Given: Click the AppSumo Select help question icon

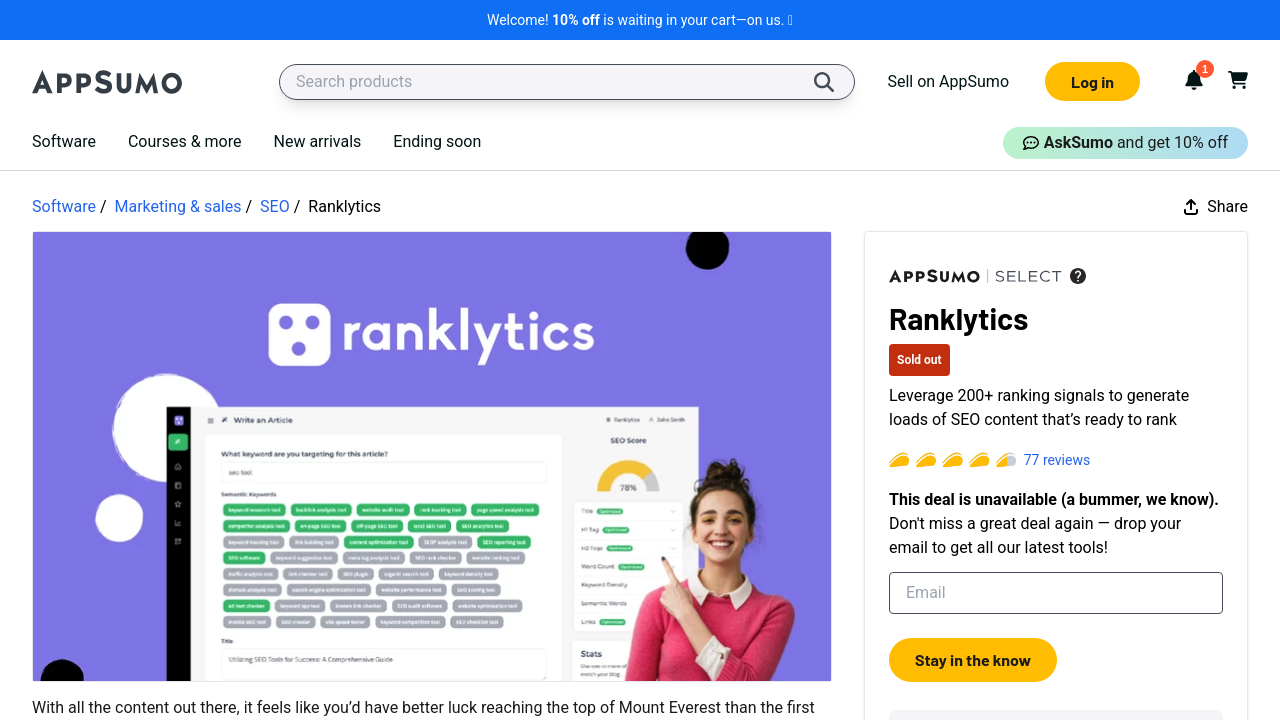Looking at the screenshot, I should coord(1078,276).
